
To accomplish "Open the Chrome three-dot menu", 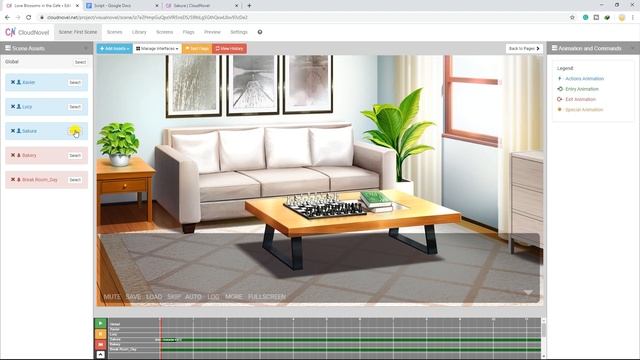I will coord(633,18).
